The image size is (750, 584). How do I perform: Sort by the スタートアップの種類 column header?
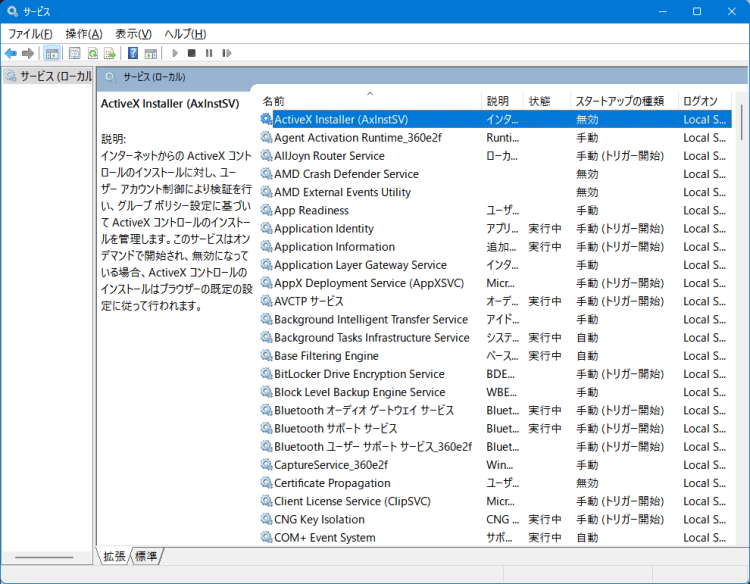[x=624, y=100]
